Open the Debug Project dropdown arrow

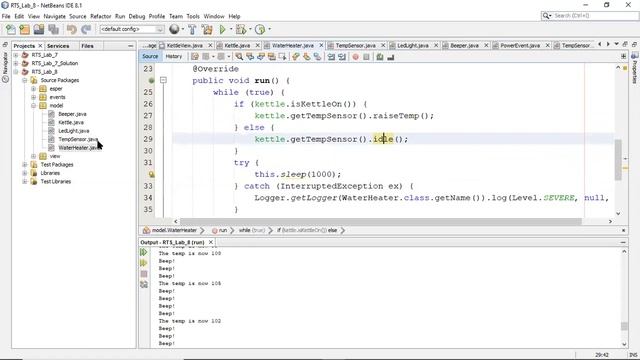click(x=250, y=29)
